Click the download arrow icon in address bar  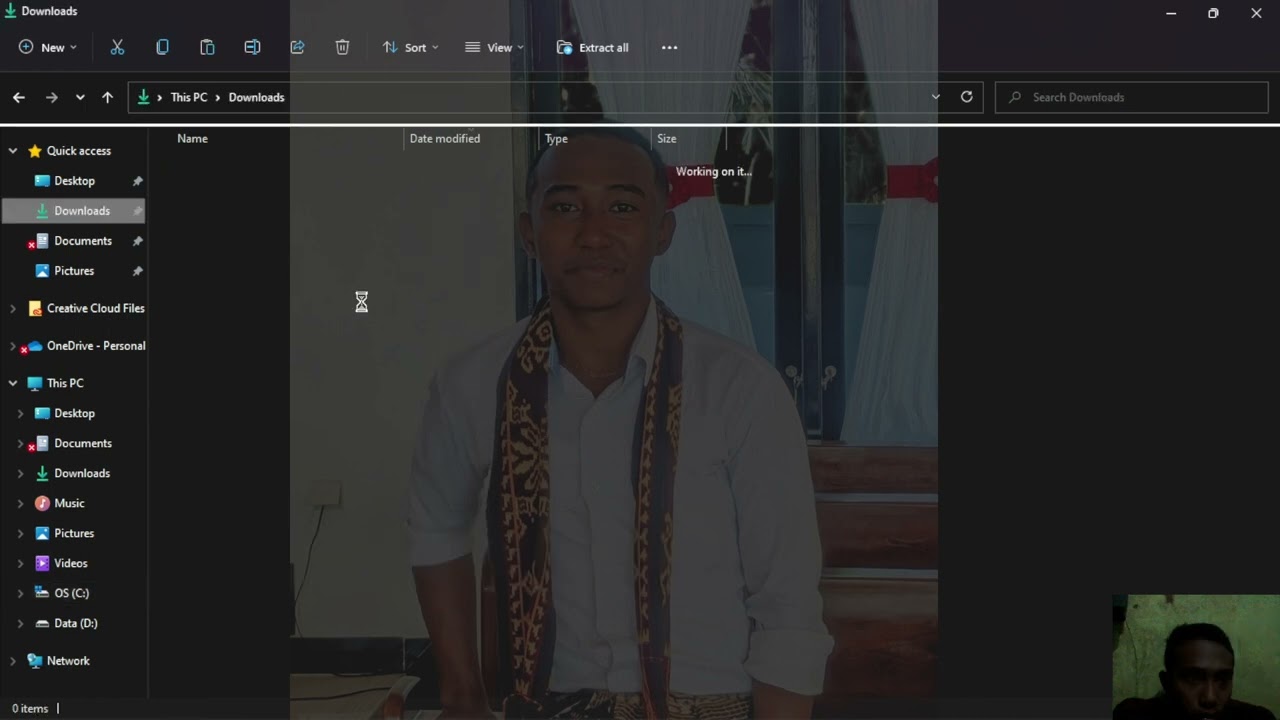click(144, 97)
